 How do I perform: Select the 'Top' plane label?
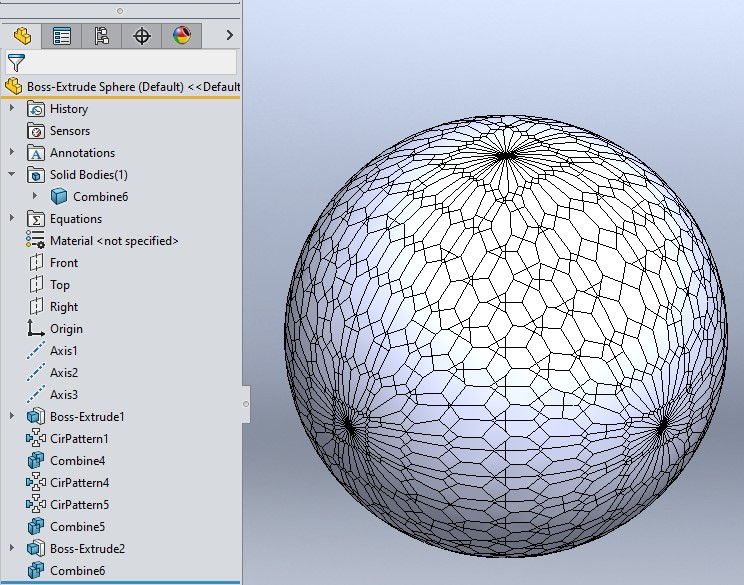pyautogui.click(x=60, y=285)
